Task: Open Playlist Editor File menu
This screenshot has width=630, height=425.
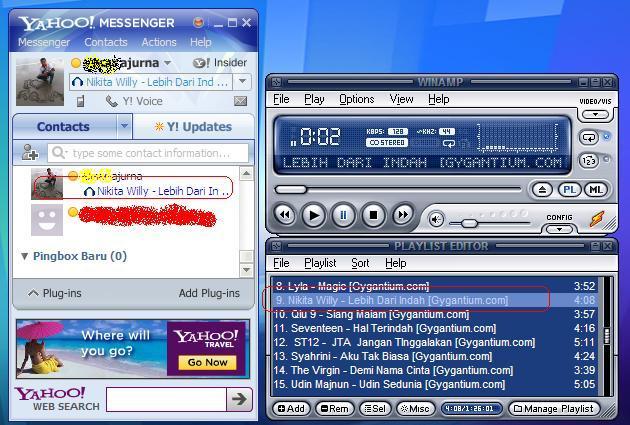Action: coord(281,263)
